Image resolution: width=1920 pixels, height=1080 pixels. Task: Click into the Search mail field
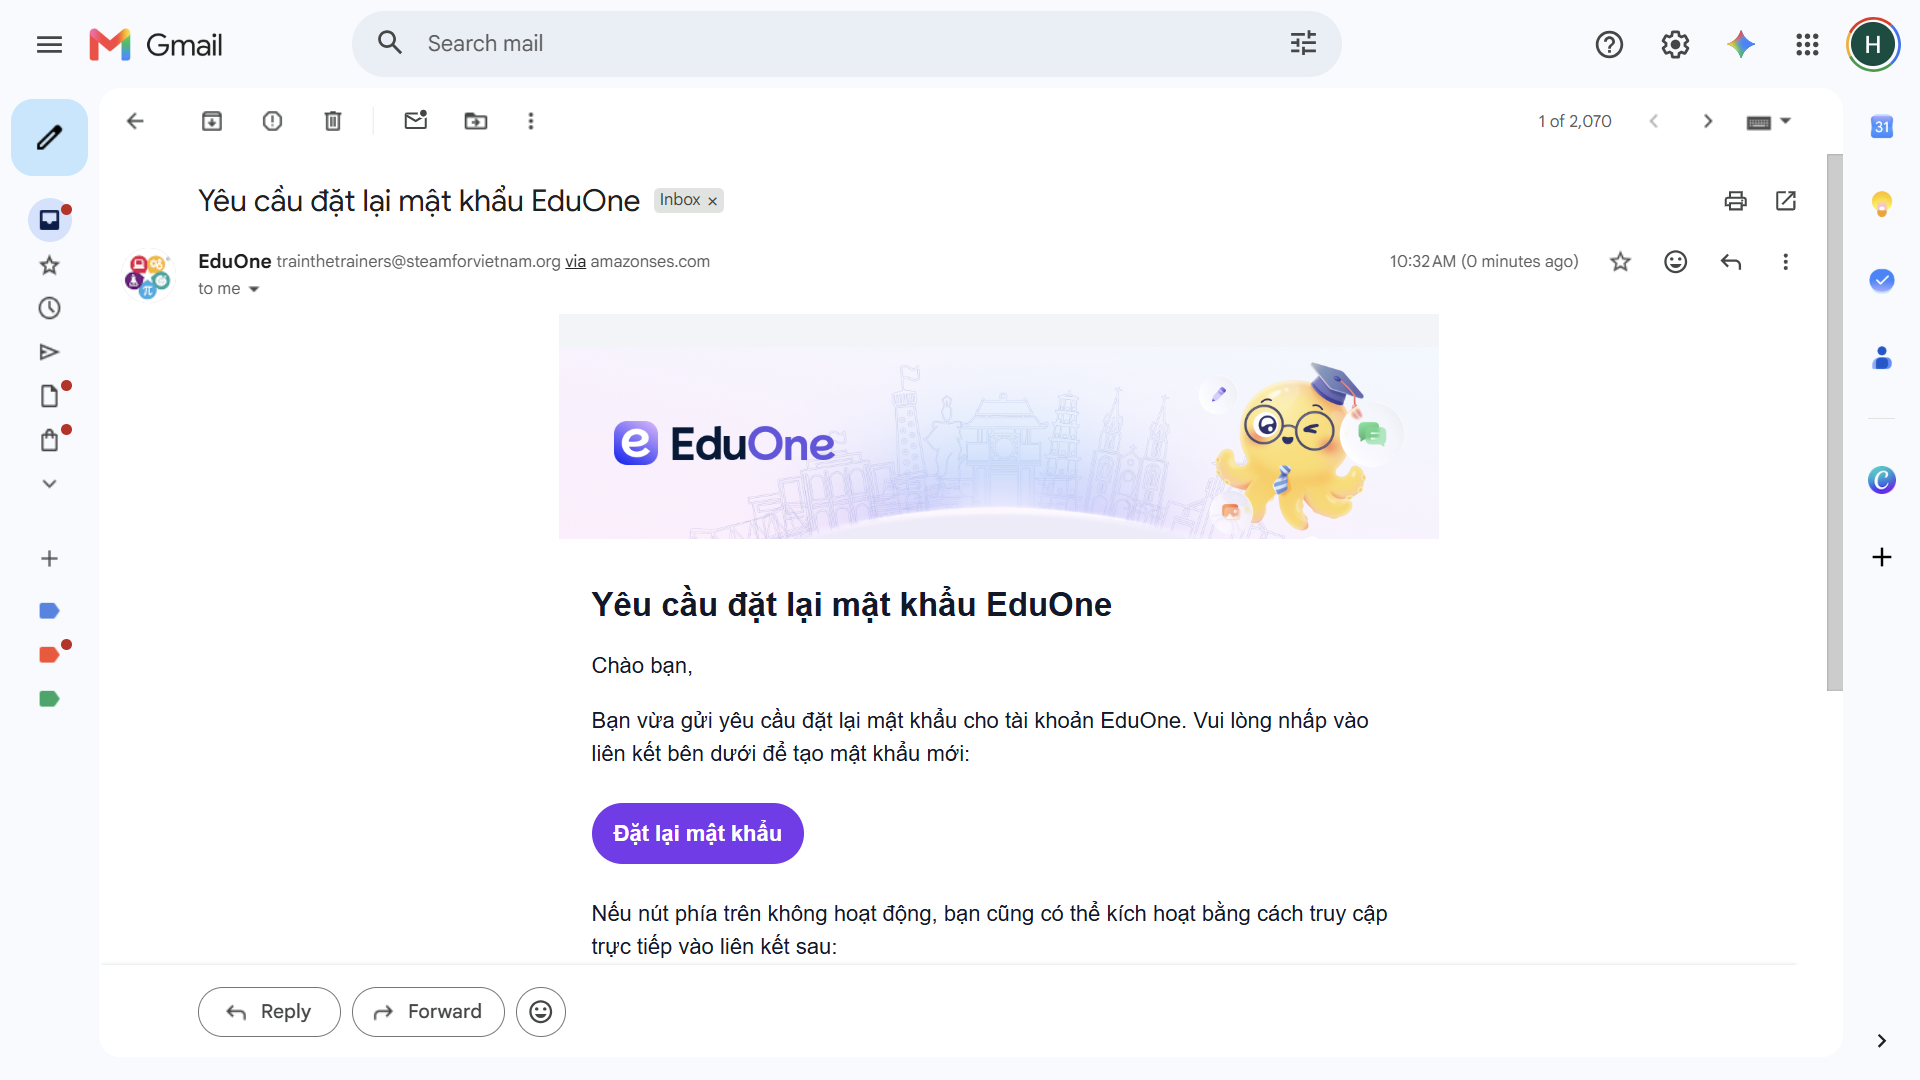click(x=845, y=43)
